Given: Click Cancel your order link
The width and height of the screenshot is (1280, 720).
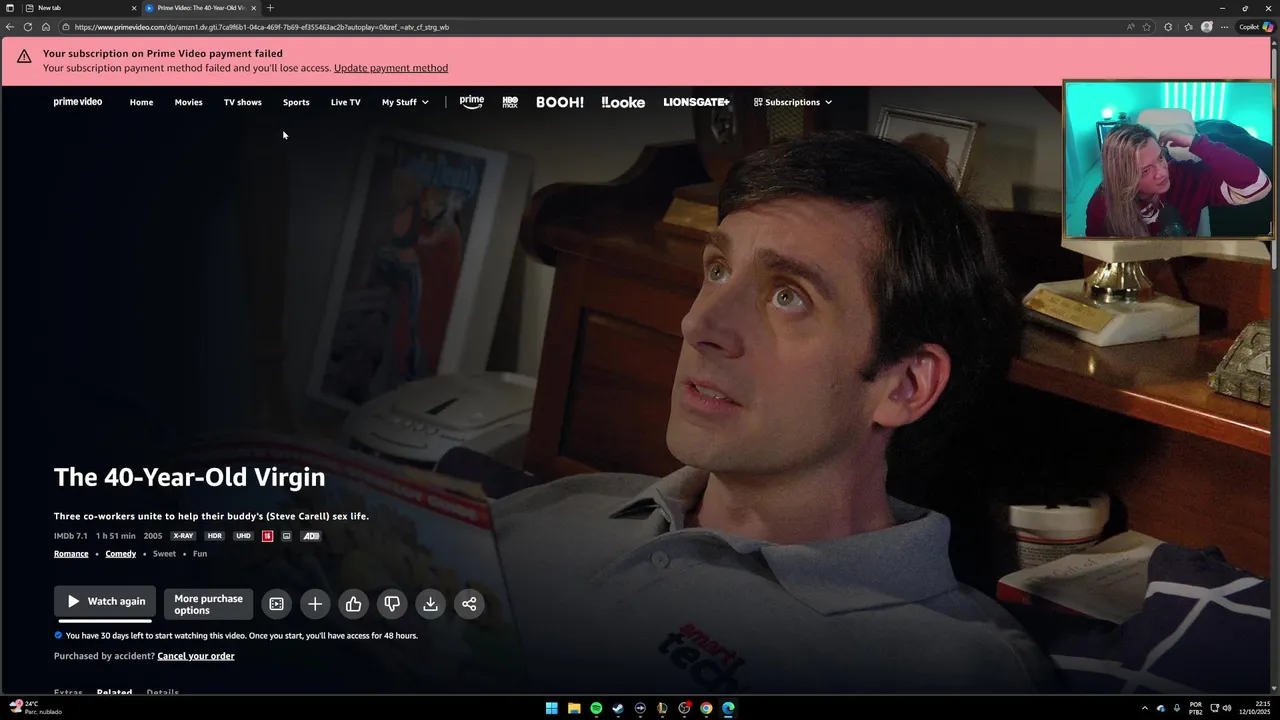Looking at the screenshot, I should [196, 656].
